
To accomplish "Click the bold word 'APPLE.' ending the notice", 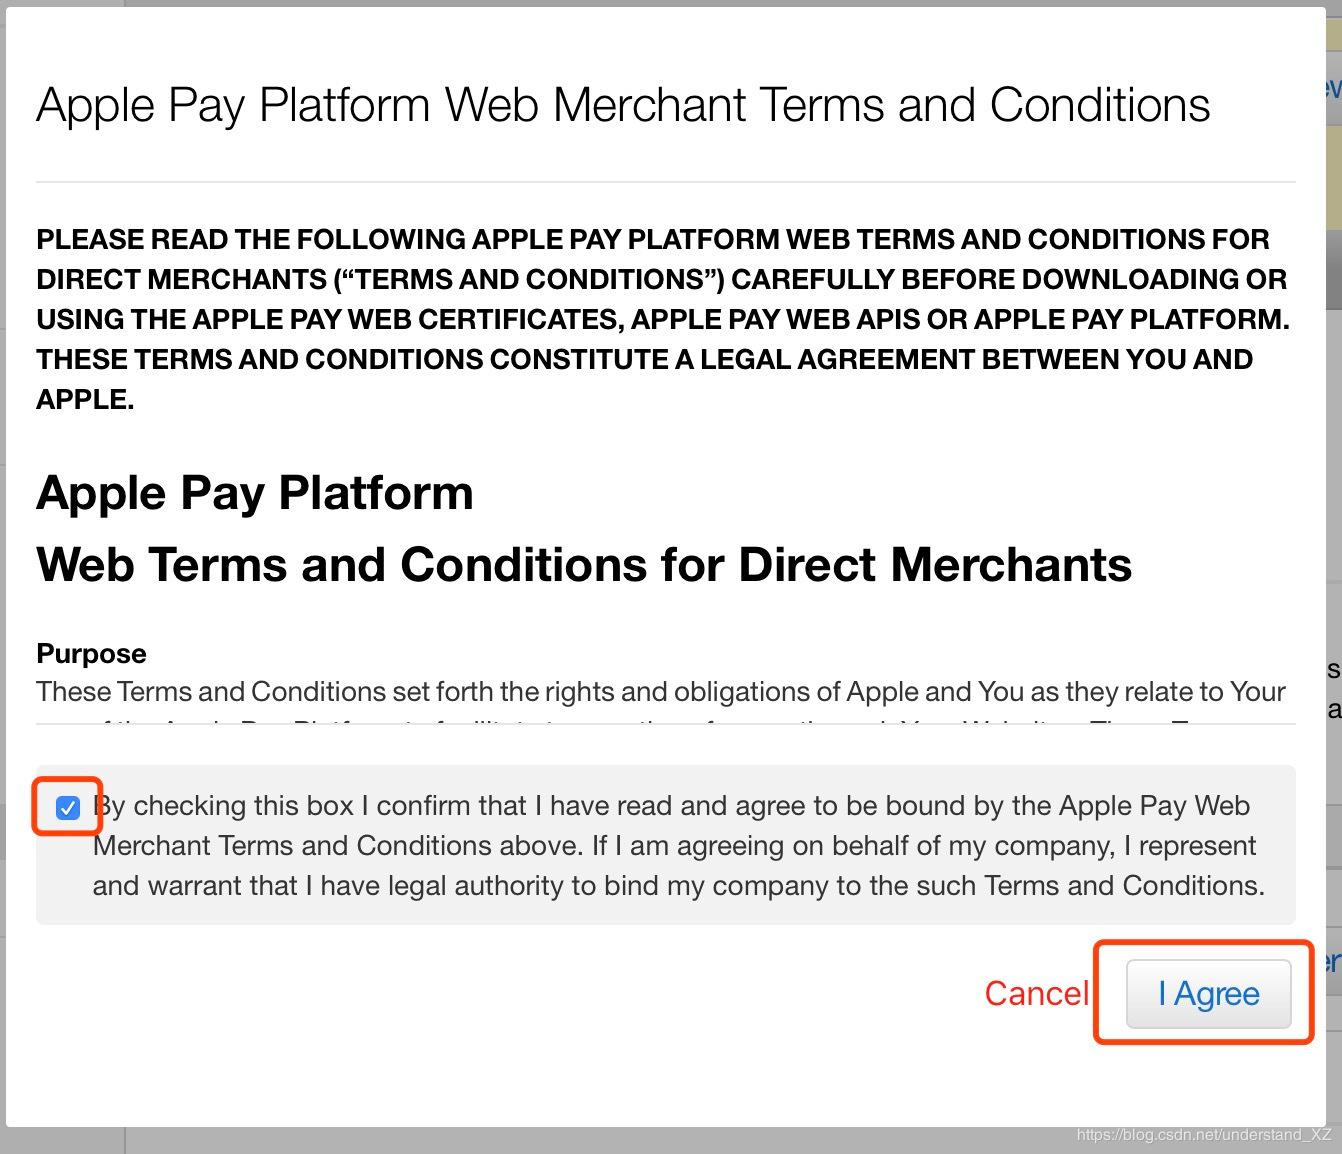I will tap(85, 400).
